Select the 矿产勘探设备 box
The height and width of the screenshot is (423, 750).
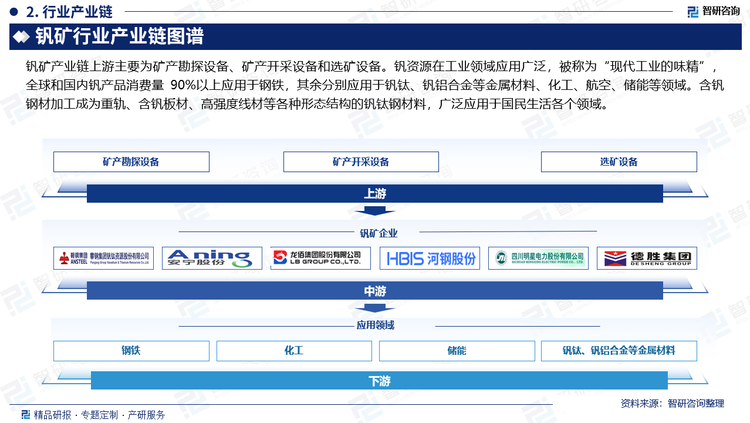pyautogui.click(x=131, y=162)
